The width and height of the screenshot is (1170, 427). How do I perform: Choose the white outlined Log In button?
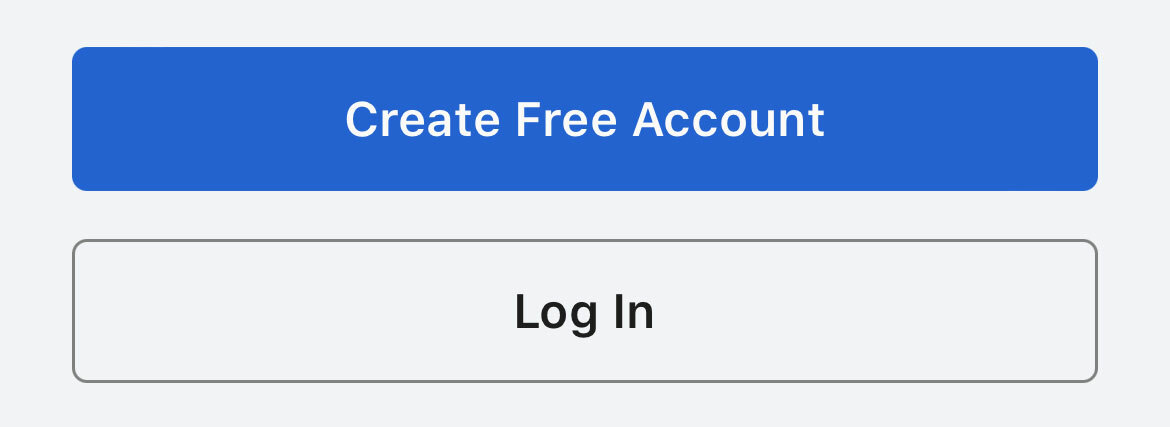point(584,311)
